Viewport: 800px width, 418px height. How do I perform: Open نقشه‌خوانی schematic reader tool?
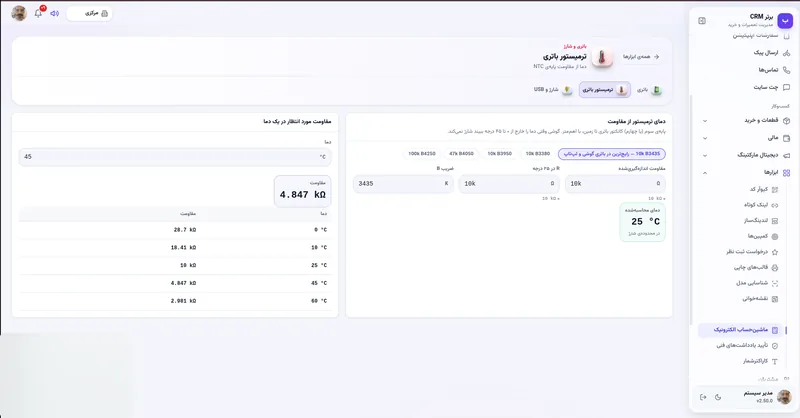click(760, 299)
